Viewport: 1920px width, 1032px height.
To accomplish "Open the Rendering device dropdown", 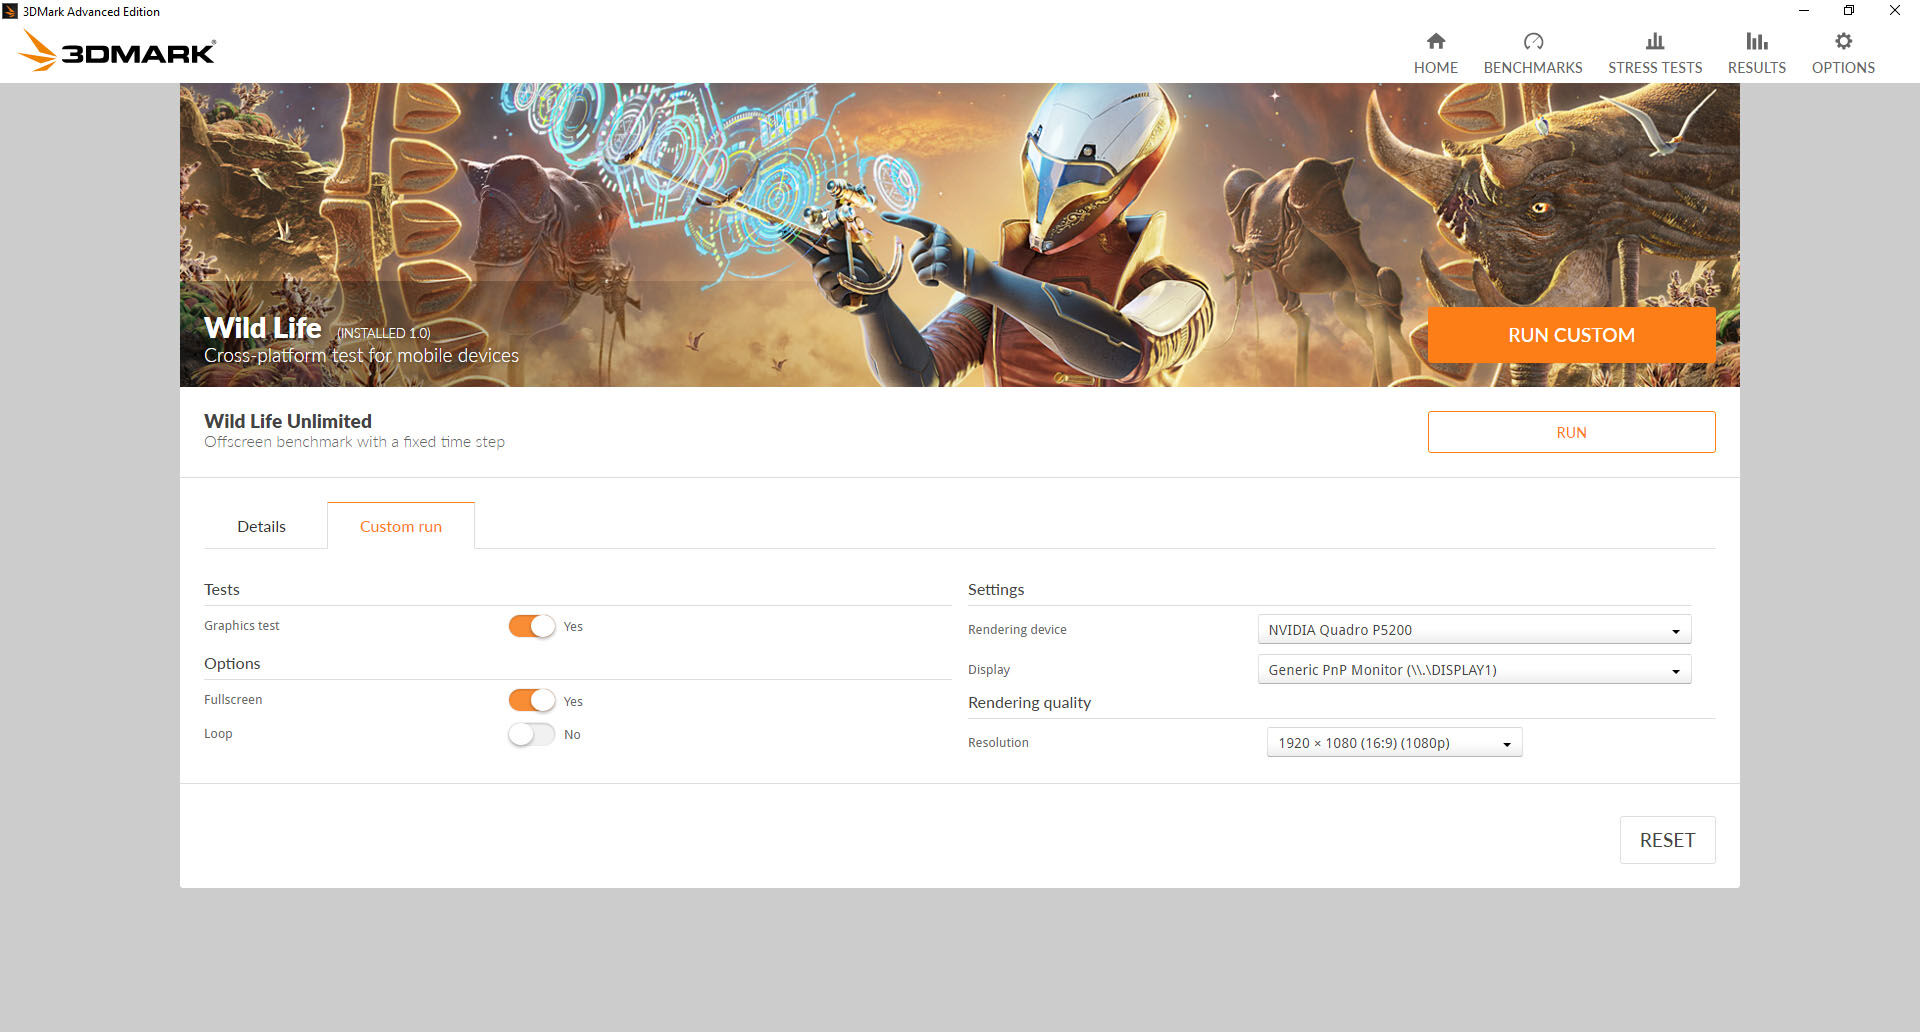I will pos(1474,630).
